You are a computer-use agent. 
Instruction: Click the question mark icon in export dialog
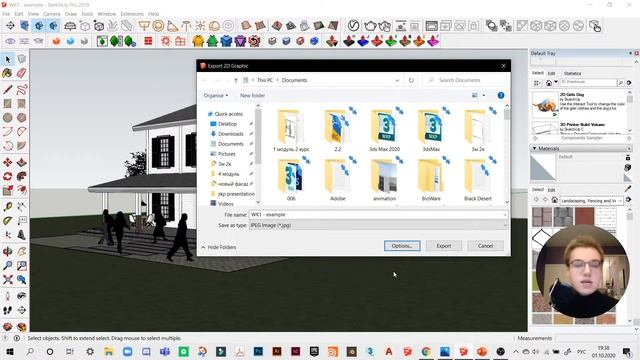[x=501, y=96]
